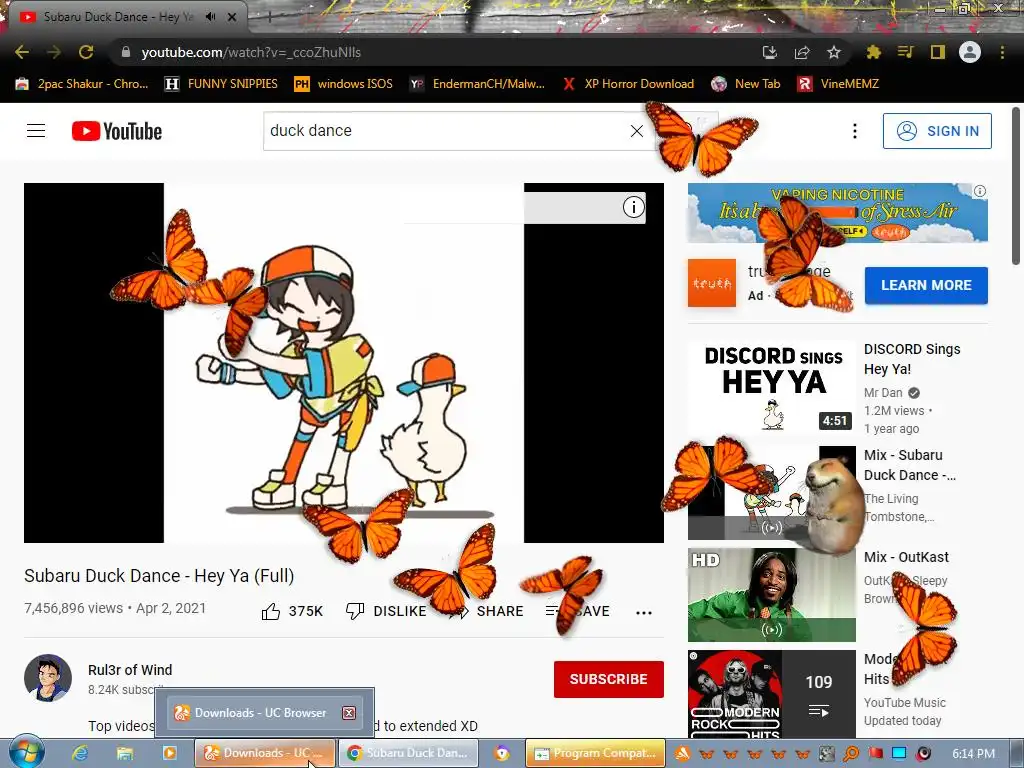Open the magnifier tray icon
Image resolution: width=1024 pixels, height=768 pixels.
[851, 754]
